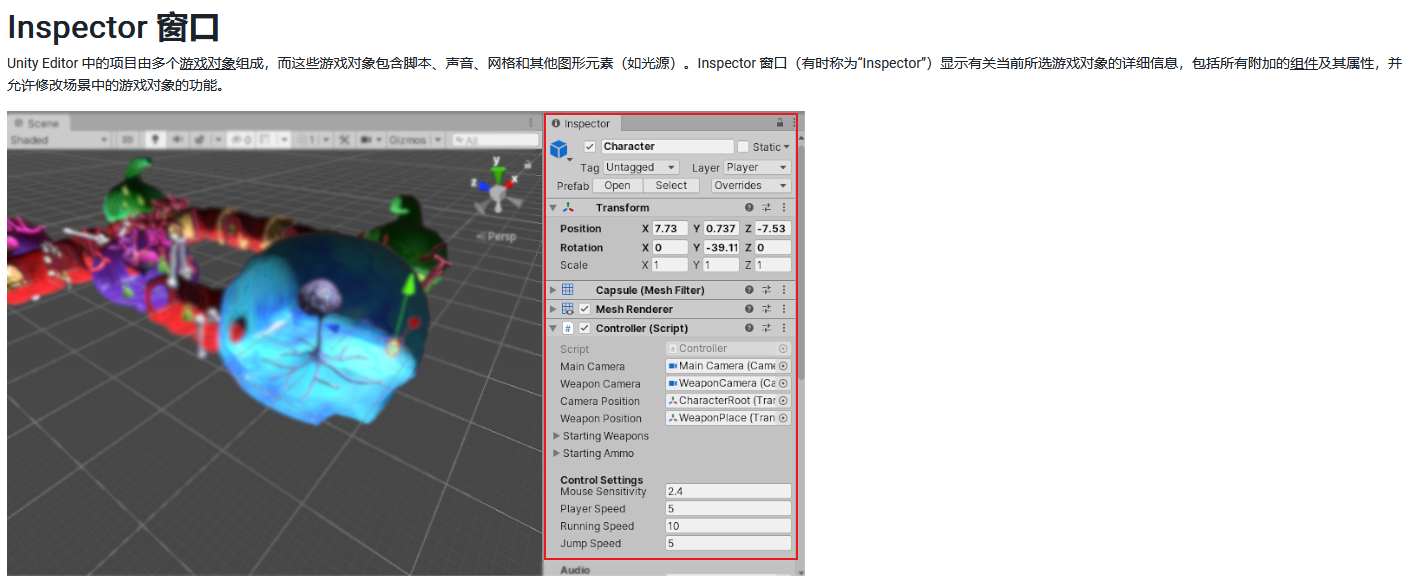
Task: Open Mesh Renderer help icon
Action: [x=749, y=309]
